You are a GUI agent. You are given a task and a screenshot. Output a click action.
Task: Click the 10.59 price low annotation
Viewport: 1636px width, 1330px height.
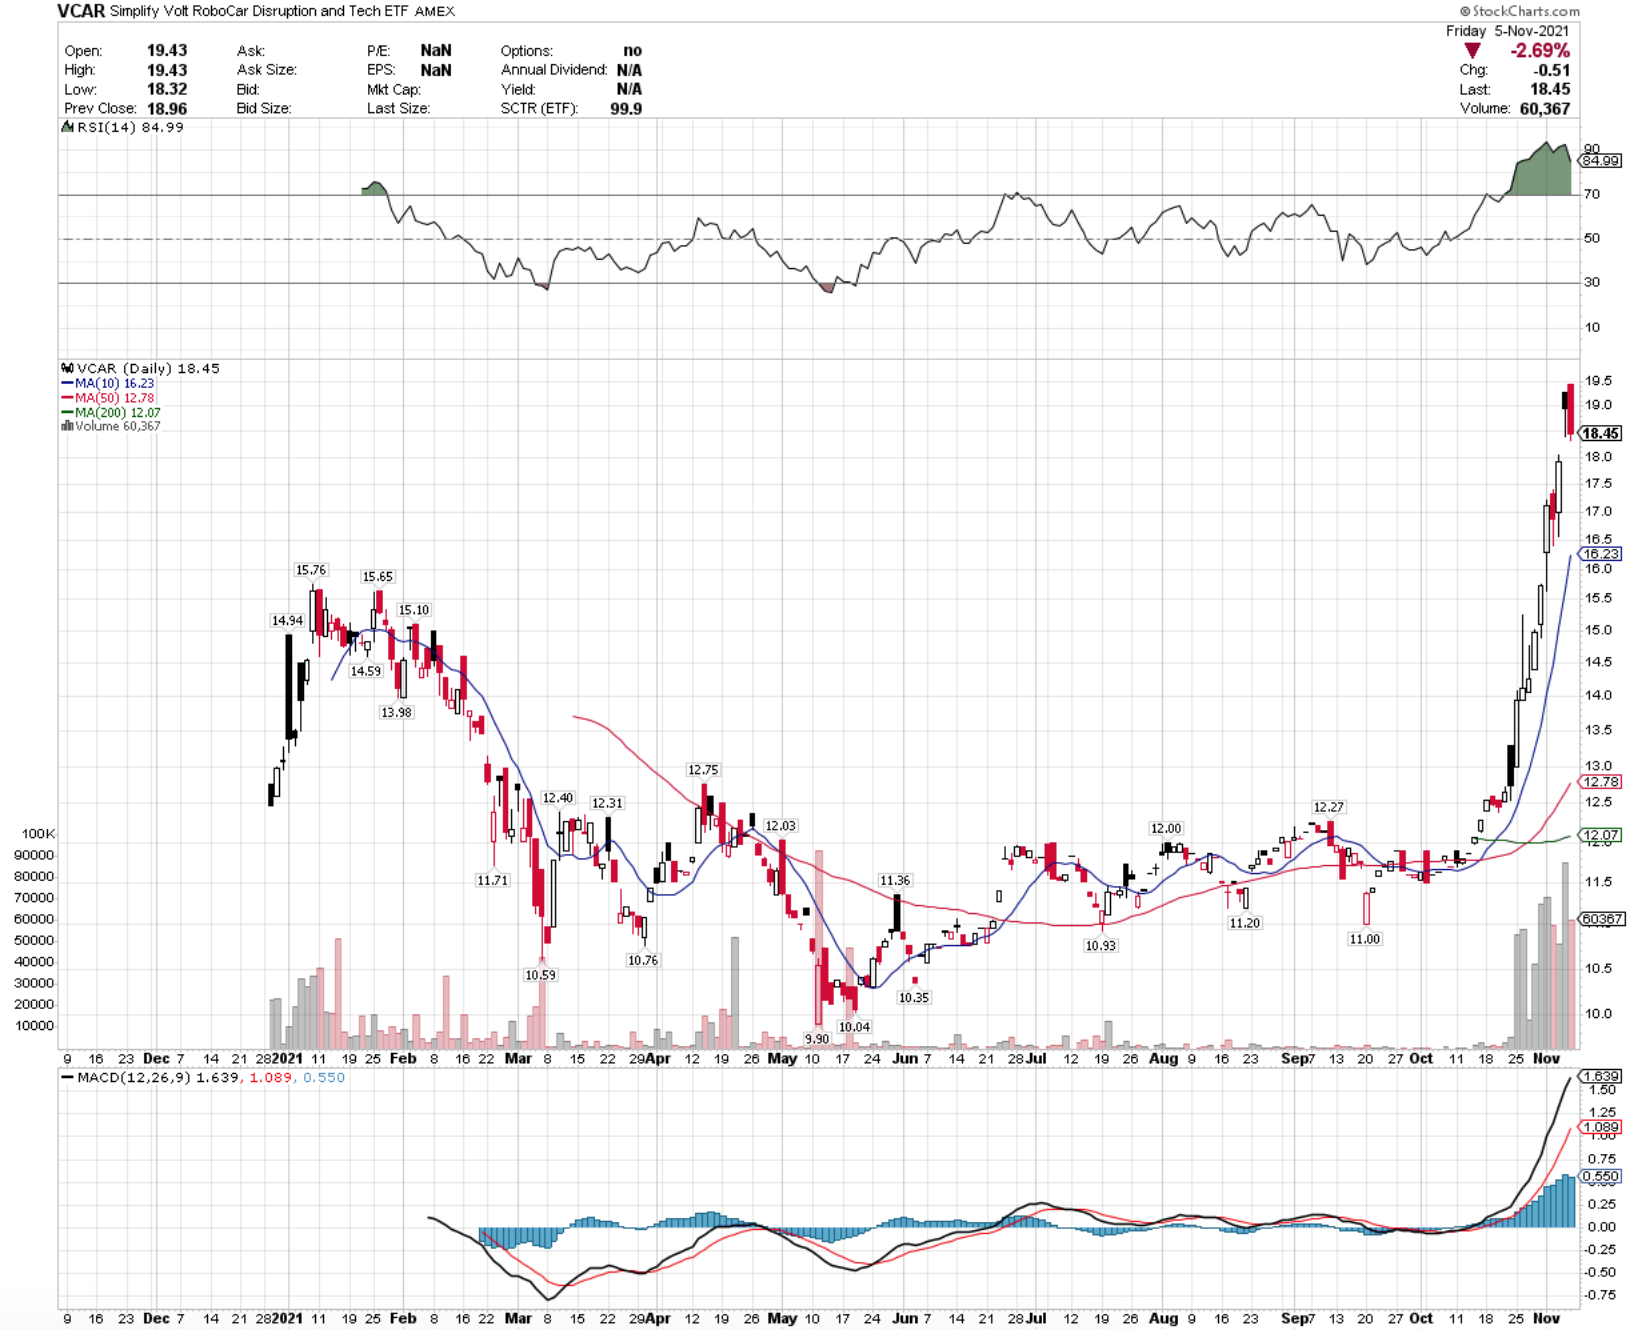[x=540, y=975]
